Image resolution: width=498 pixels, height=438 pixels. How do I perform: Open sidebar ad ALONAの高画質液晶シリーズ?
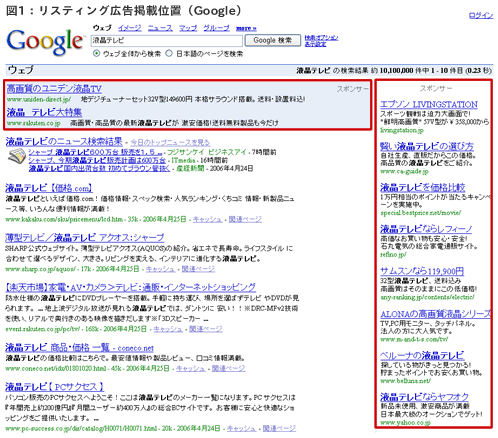(x=435, y=314)
